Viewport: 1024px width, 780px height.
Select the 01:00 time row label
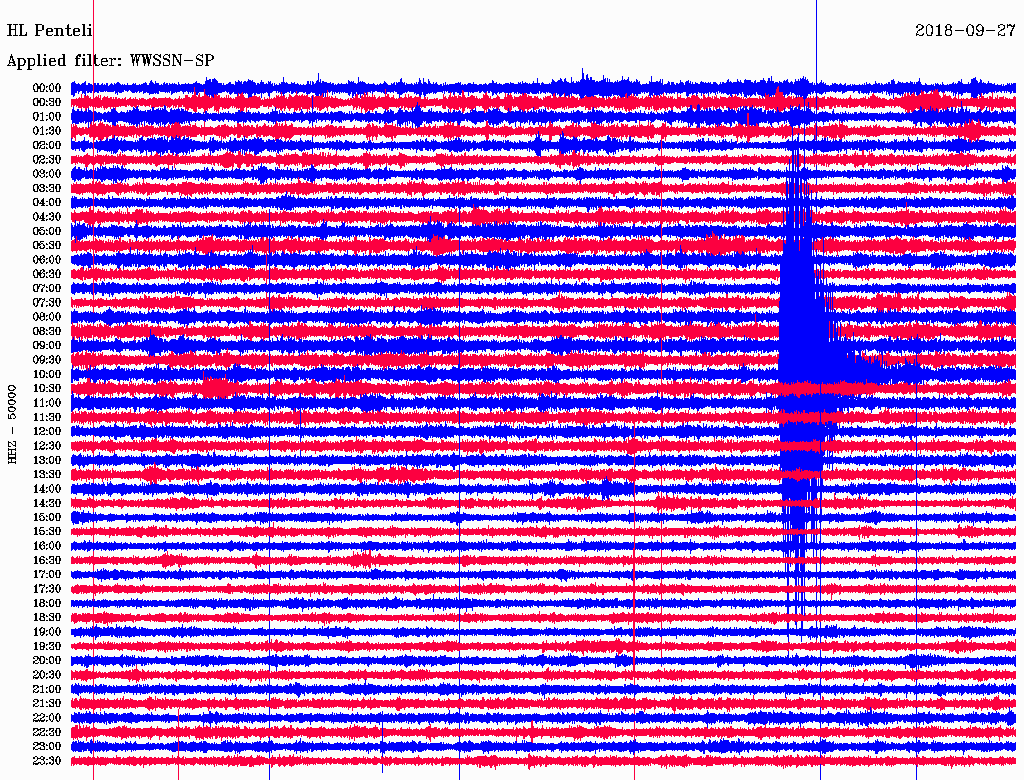(x=46, y=117)
